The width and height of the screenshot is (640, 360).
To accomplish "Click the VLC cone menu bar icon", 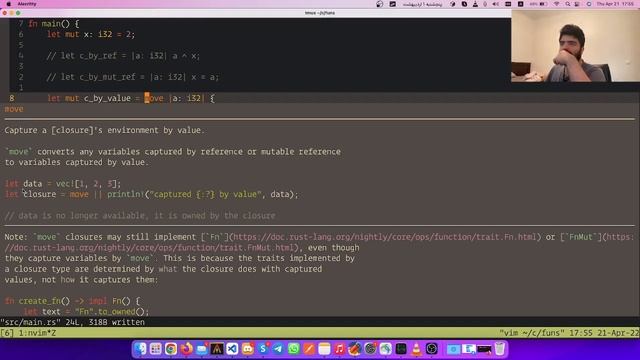I will [475, 4].
